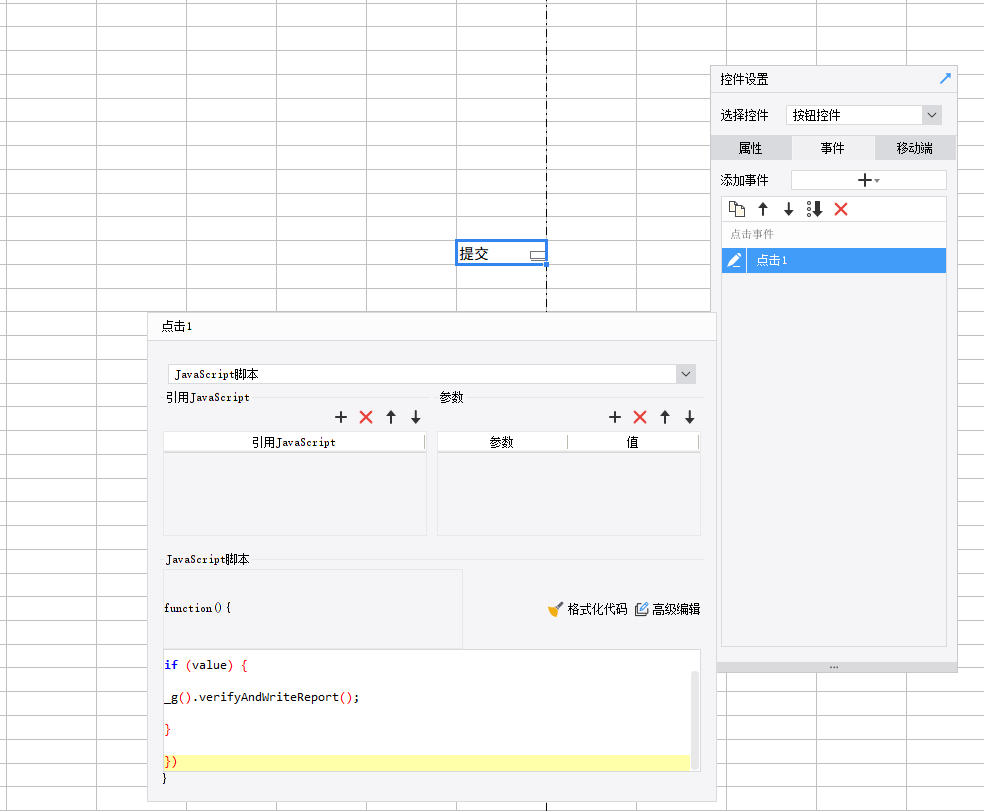Add a new 参数 row with plus icon
The width and height of the screenshot is (984, 811).
point(615,417)
